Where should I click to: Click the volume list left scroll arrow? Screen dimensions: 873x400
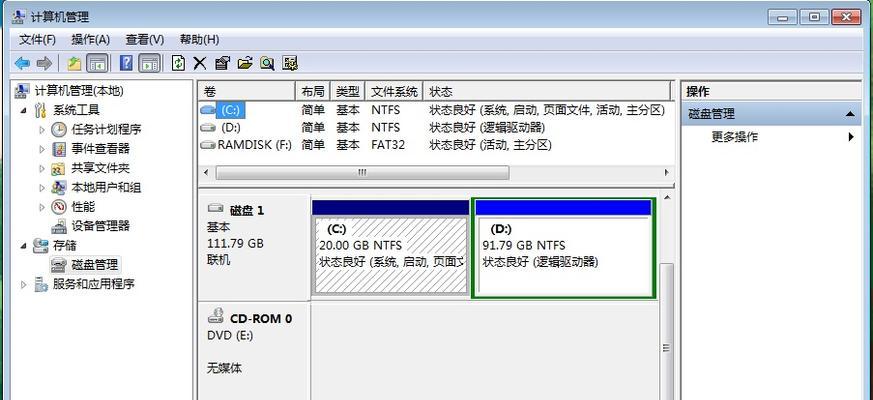coord(205,172)
